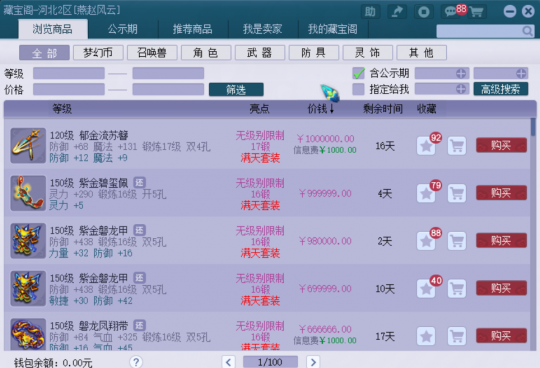Click the 筛选 filter button
The image size is (540, 368).
[236, 90]
